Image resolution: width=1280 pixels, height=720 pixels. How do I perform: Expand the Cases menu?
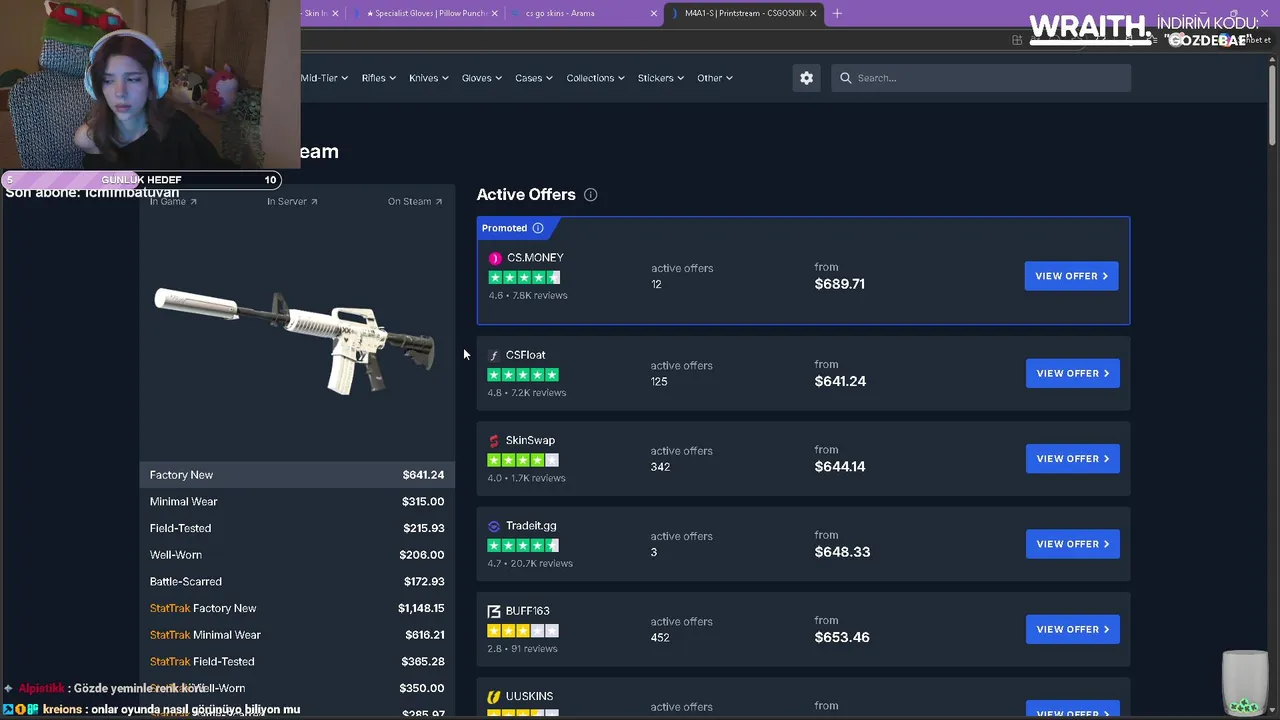point(534,78)
